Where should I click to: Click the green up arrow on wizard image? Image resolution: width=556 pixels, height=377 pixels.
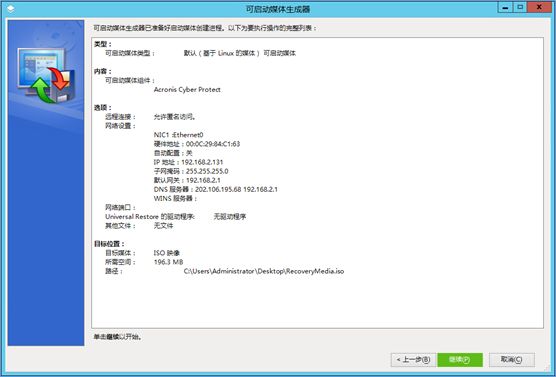[41, 90]
